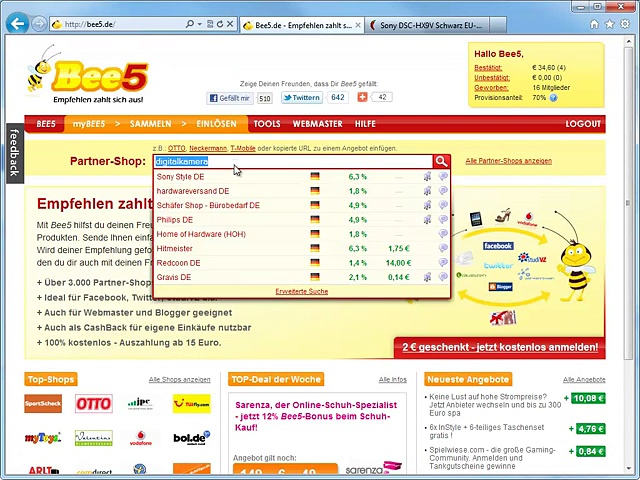Click the browser back arrow button

(x=17, y=23)
